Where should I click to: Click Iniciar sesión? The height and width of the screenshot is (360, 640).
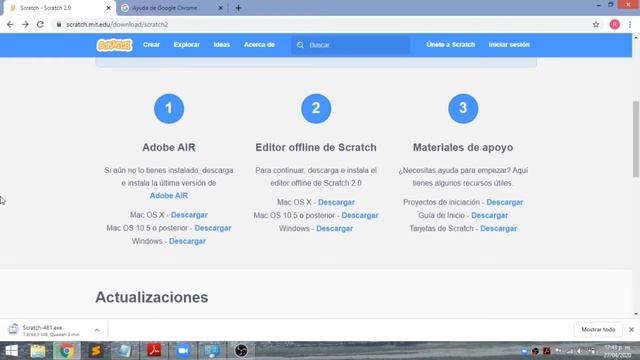(509, 44)
